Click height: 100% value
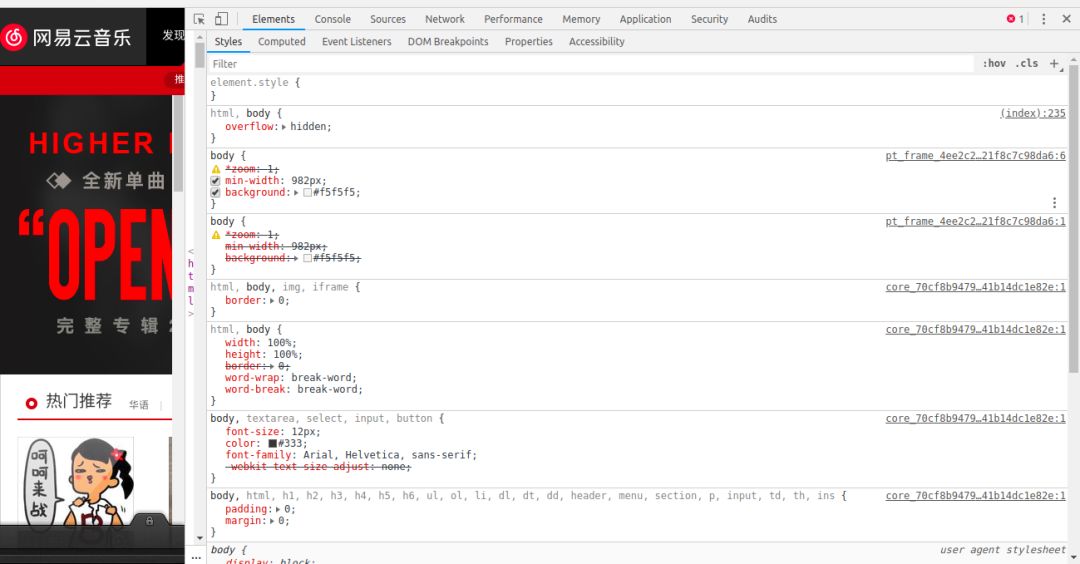The width and height of the screenshot is (1080, 564). coord(288,355)
